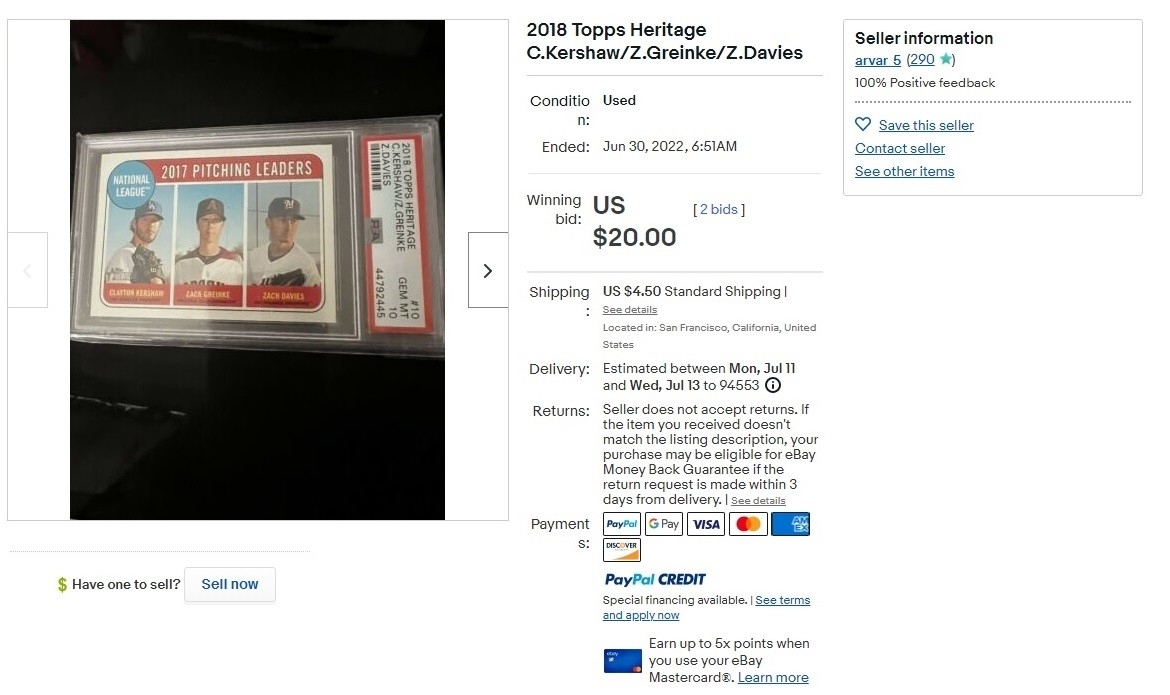1170x695 pixels.
Task: View seller's 290 feedback score
Action: coord(922,60)
